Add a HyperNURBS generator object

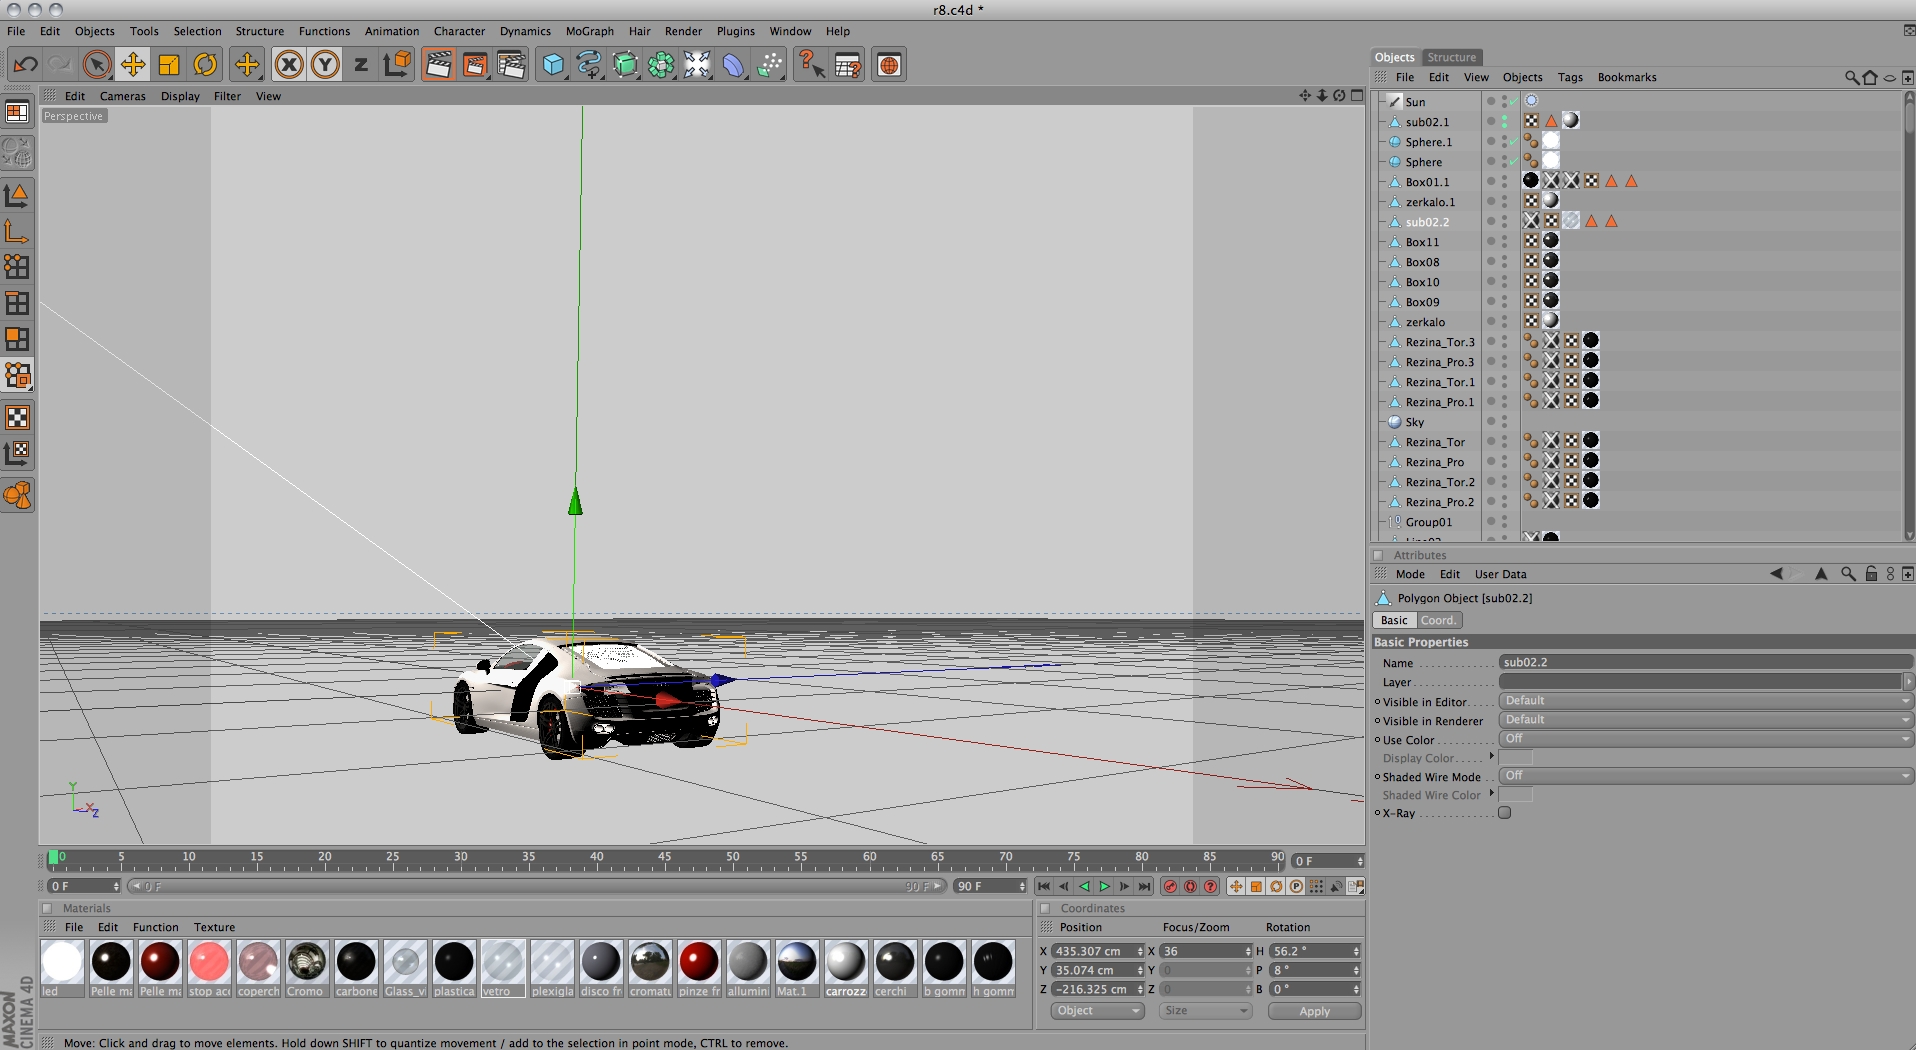(x=625, y=65)
